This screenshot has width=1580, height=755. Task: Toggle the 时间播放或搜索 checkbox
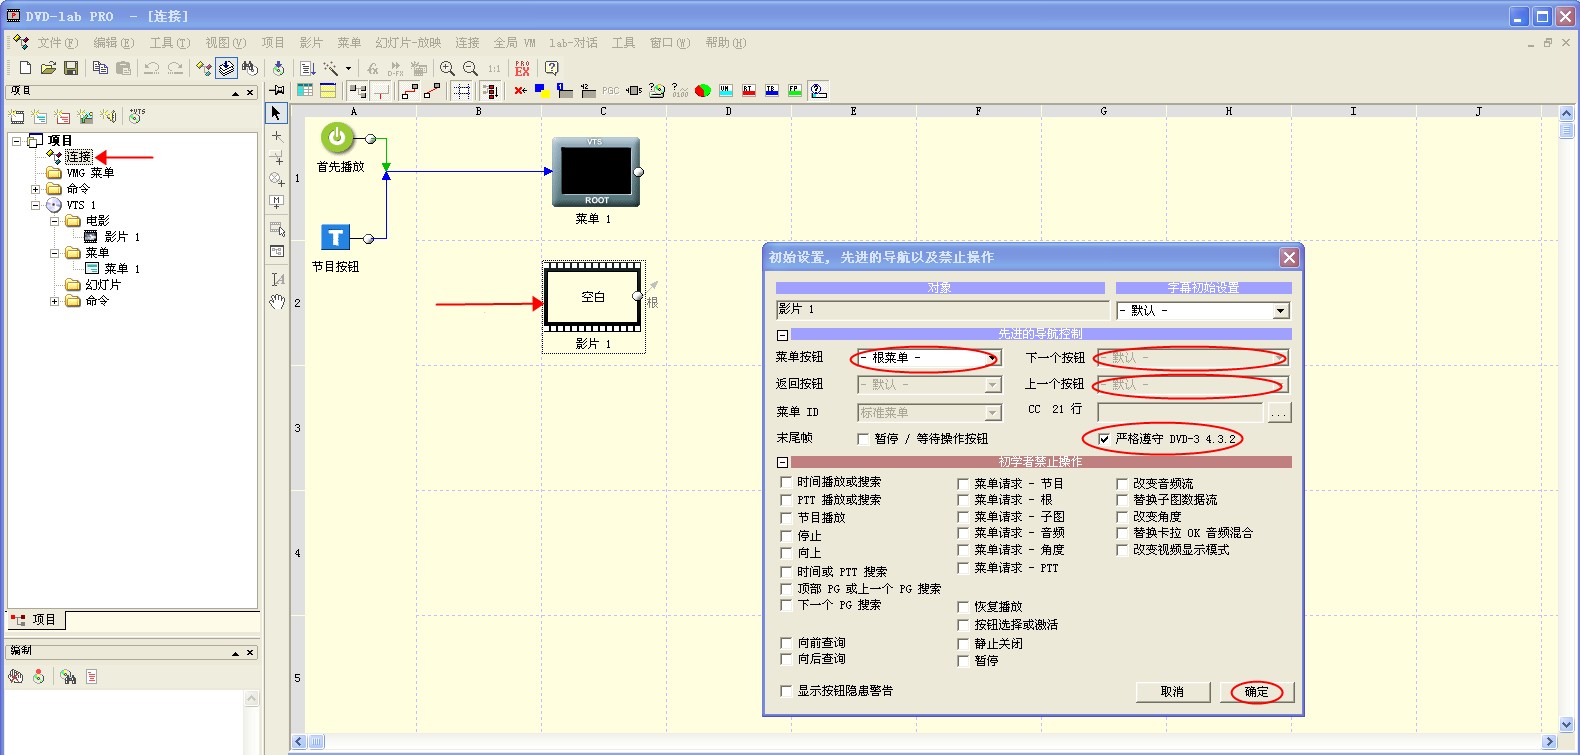tap(786, 482)
